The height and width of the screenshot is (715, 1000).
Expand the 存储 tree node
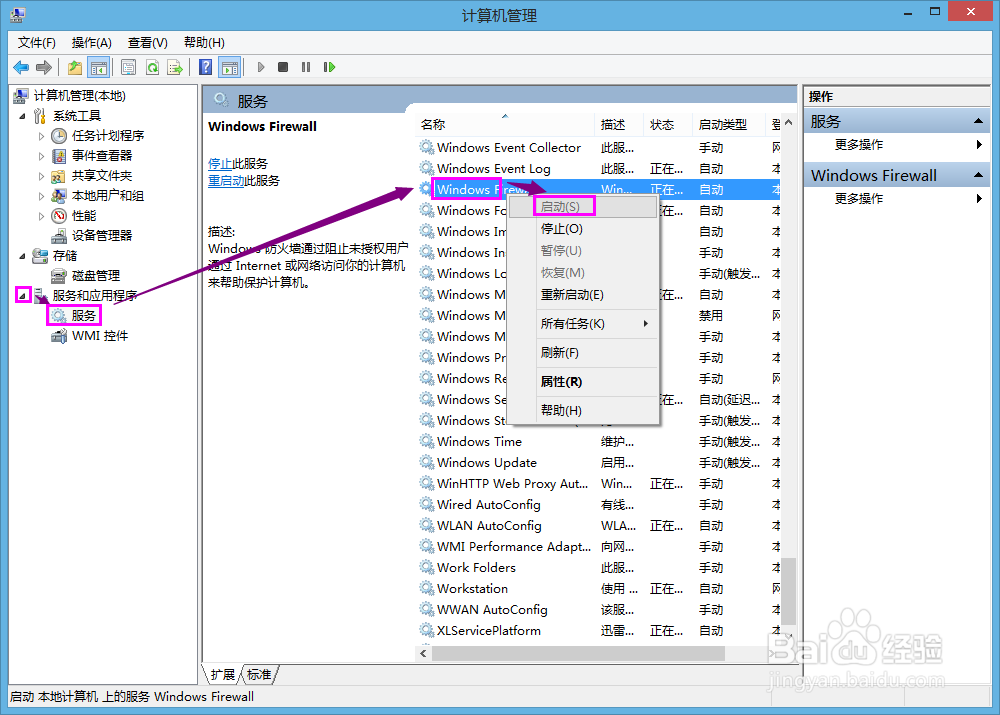(23, 255)
